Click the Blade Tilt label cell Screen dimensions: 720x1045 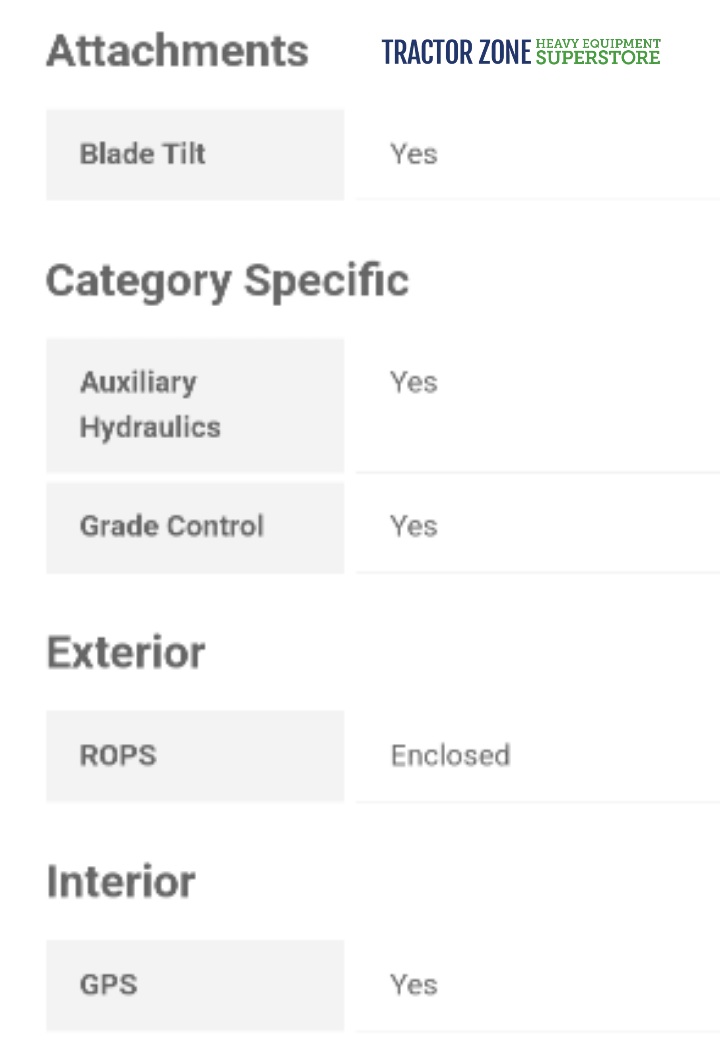tap(143, 155)
